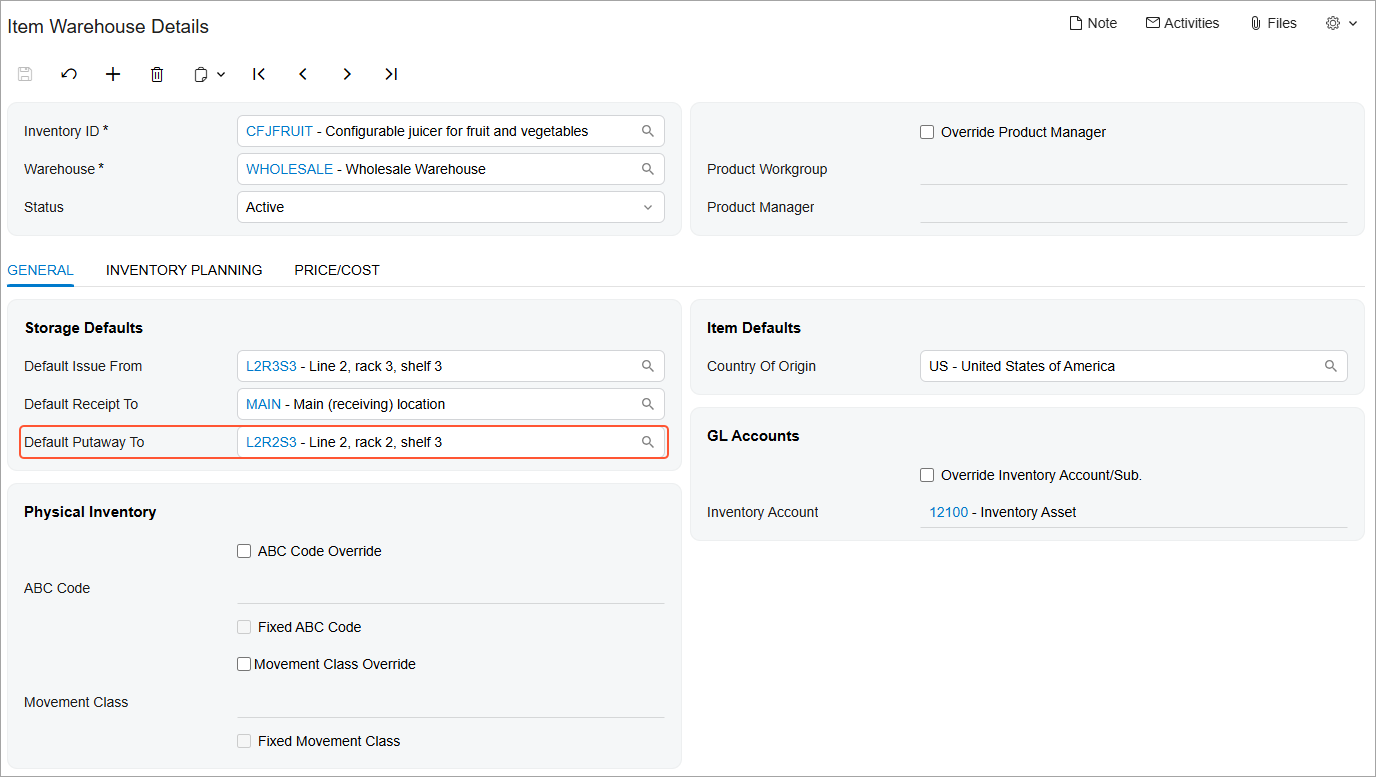Go to next record arrow

[x=347, y=74]
